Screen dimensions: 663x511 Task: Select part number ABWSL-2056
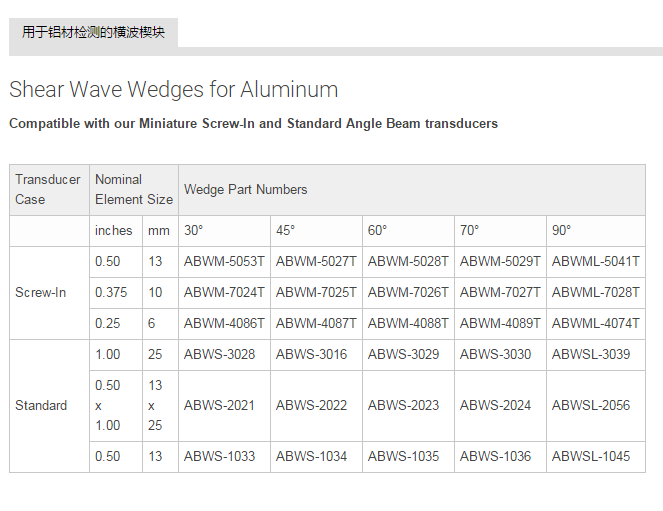[590, 406]
